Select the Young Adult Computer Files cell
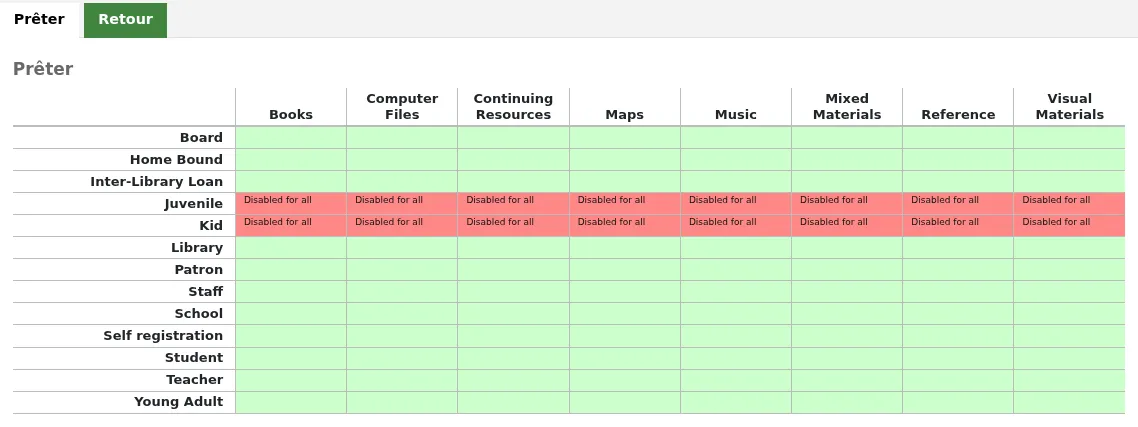1138x427 pixels. (x=402, y=402)
